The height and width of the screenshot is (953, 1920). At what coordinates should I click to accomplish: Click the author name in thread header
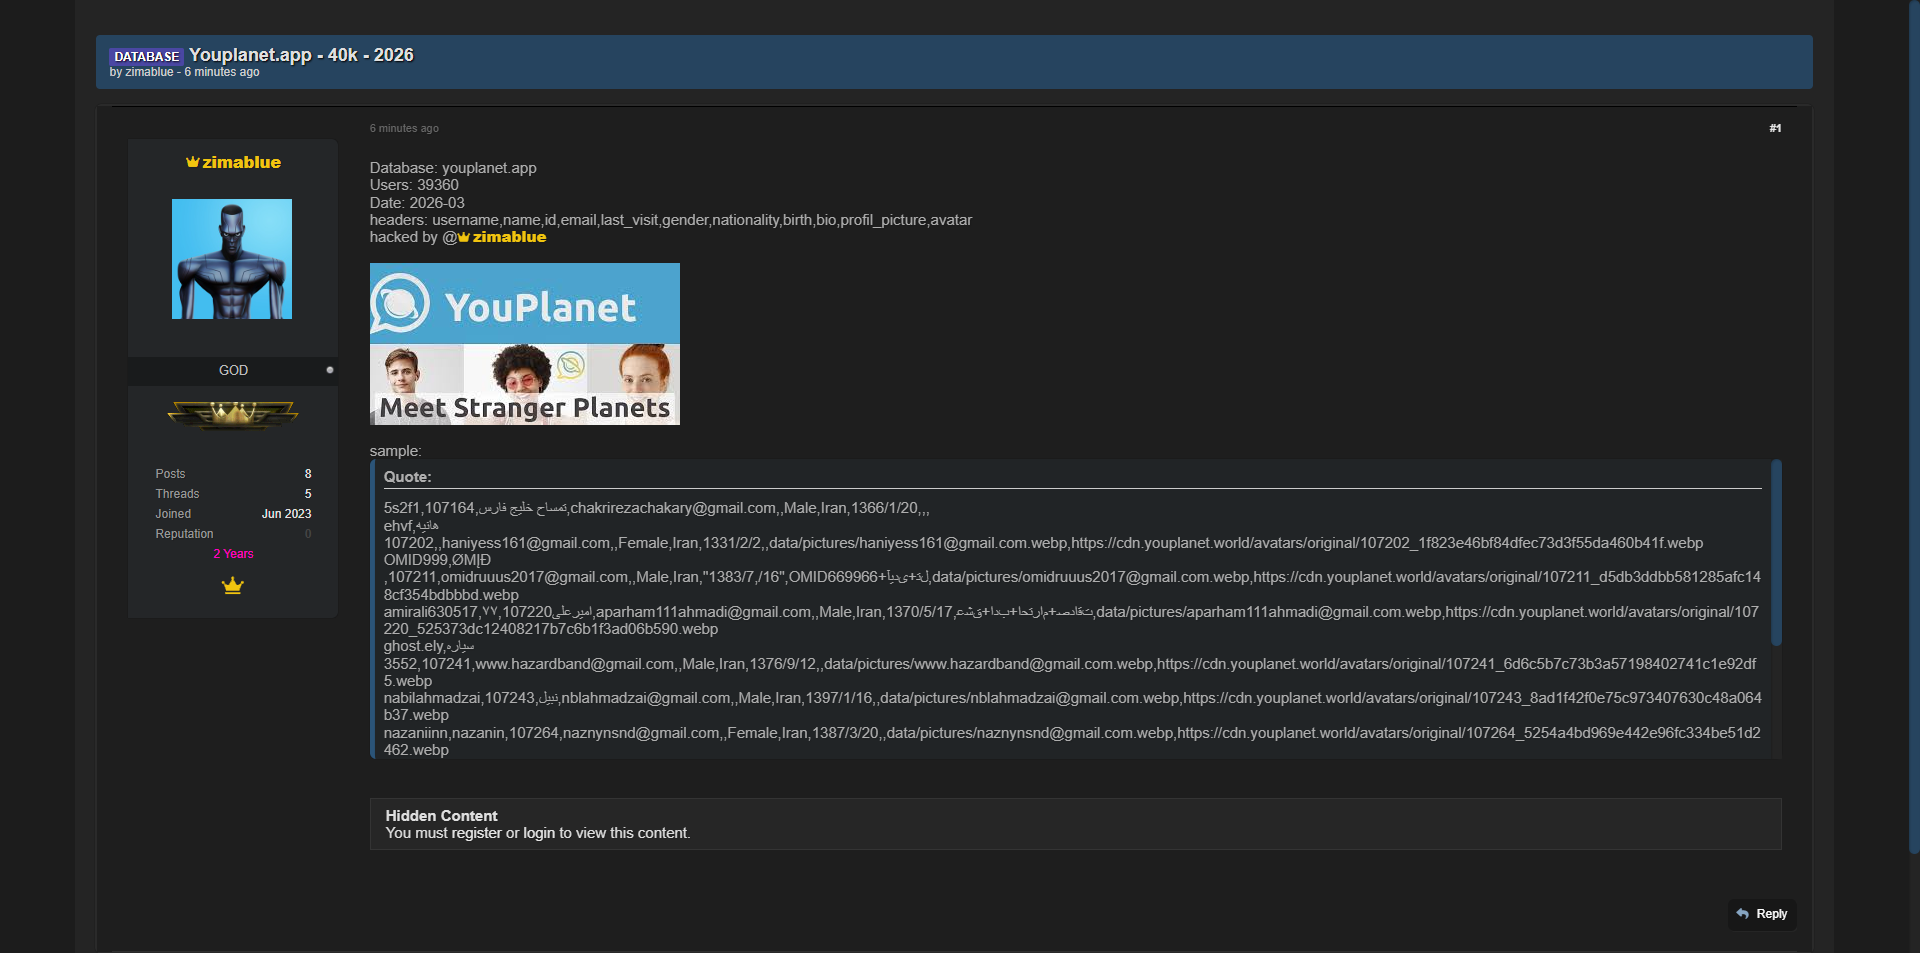149,72
